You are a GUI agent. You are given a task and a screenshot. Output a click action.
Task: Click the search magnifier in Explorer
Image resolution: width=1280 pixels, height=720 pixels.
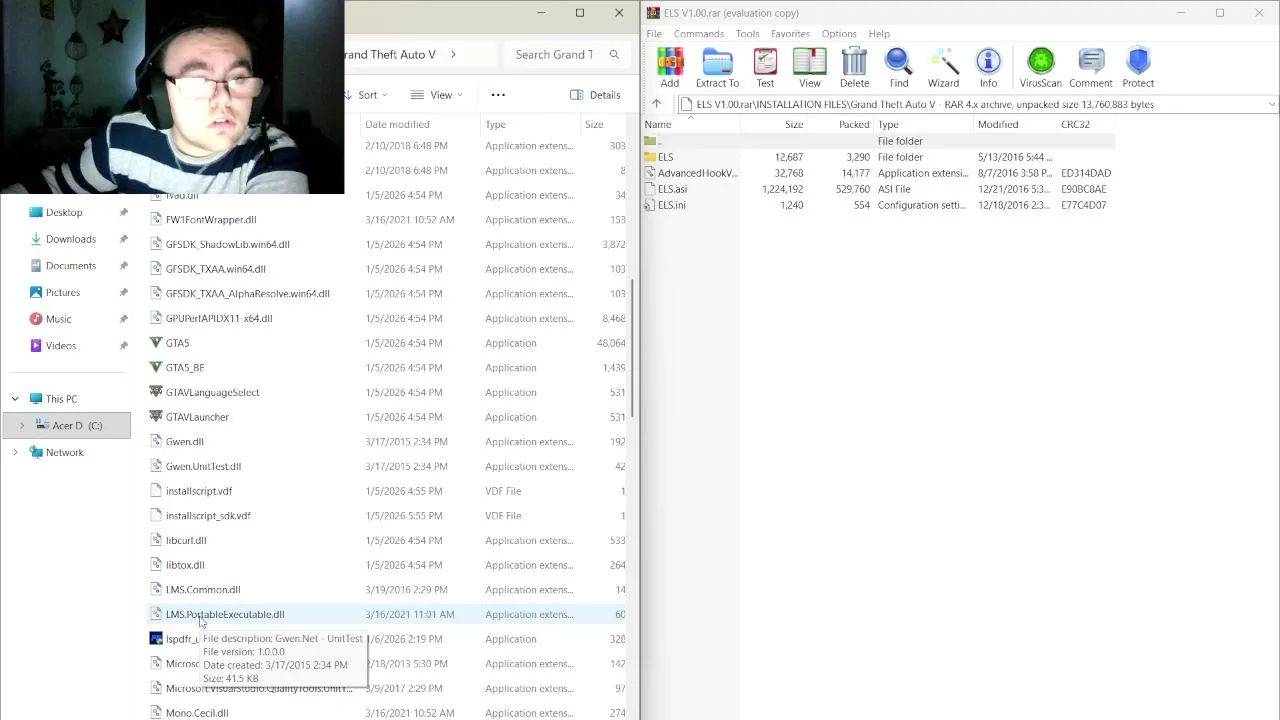point(614,55)
